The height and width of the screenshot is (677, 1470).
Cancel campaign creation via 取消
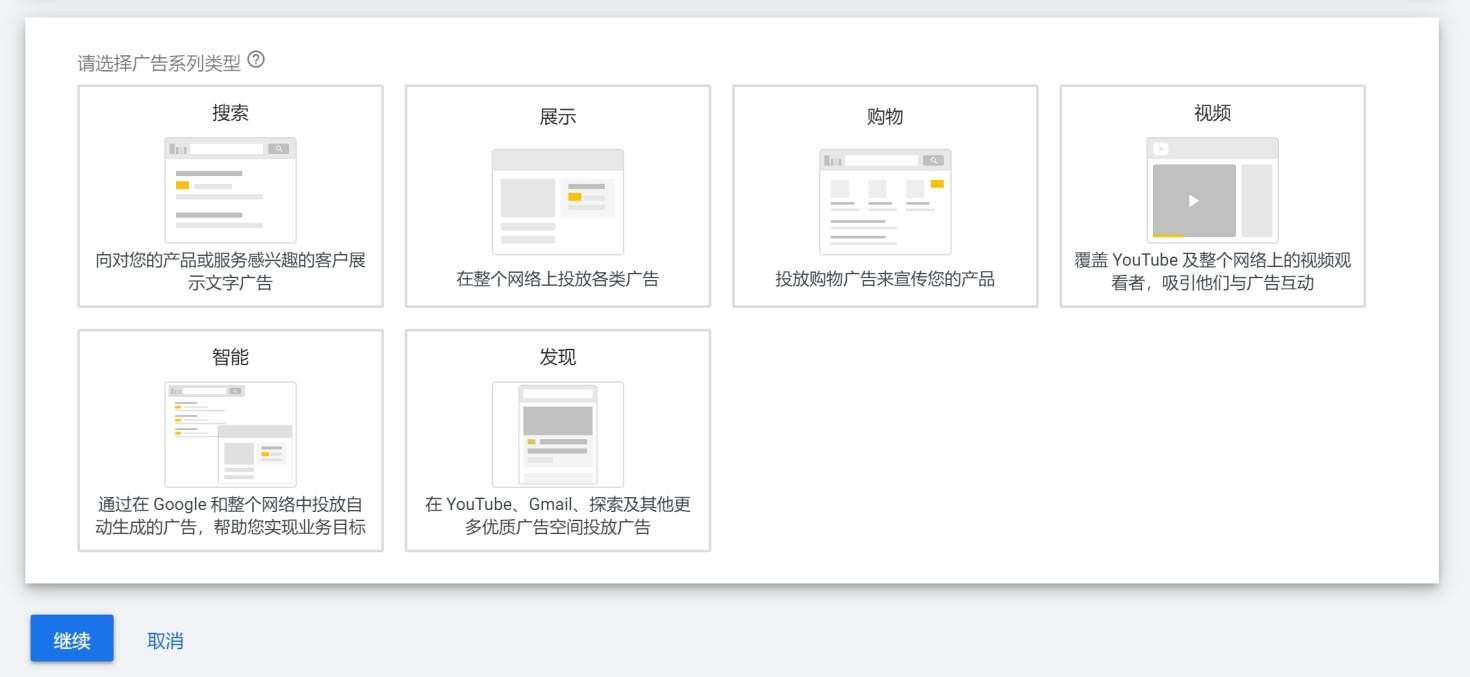[167, 639]
